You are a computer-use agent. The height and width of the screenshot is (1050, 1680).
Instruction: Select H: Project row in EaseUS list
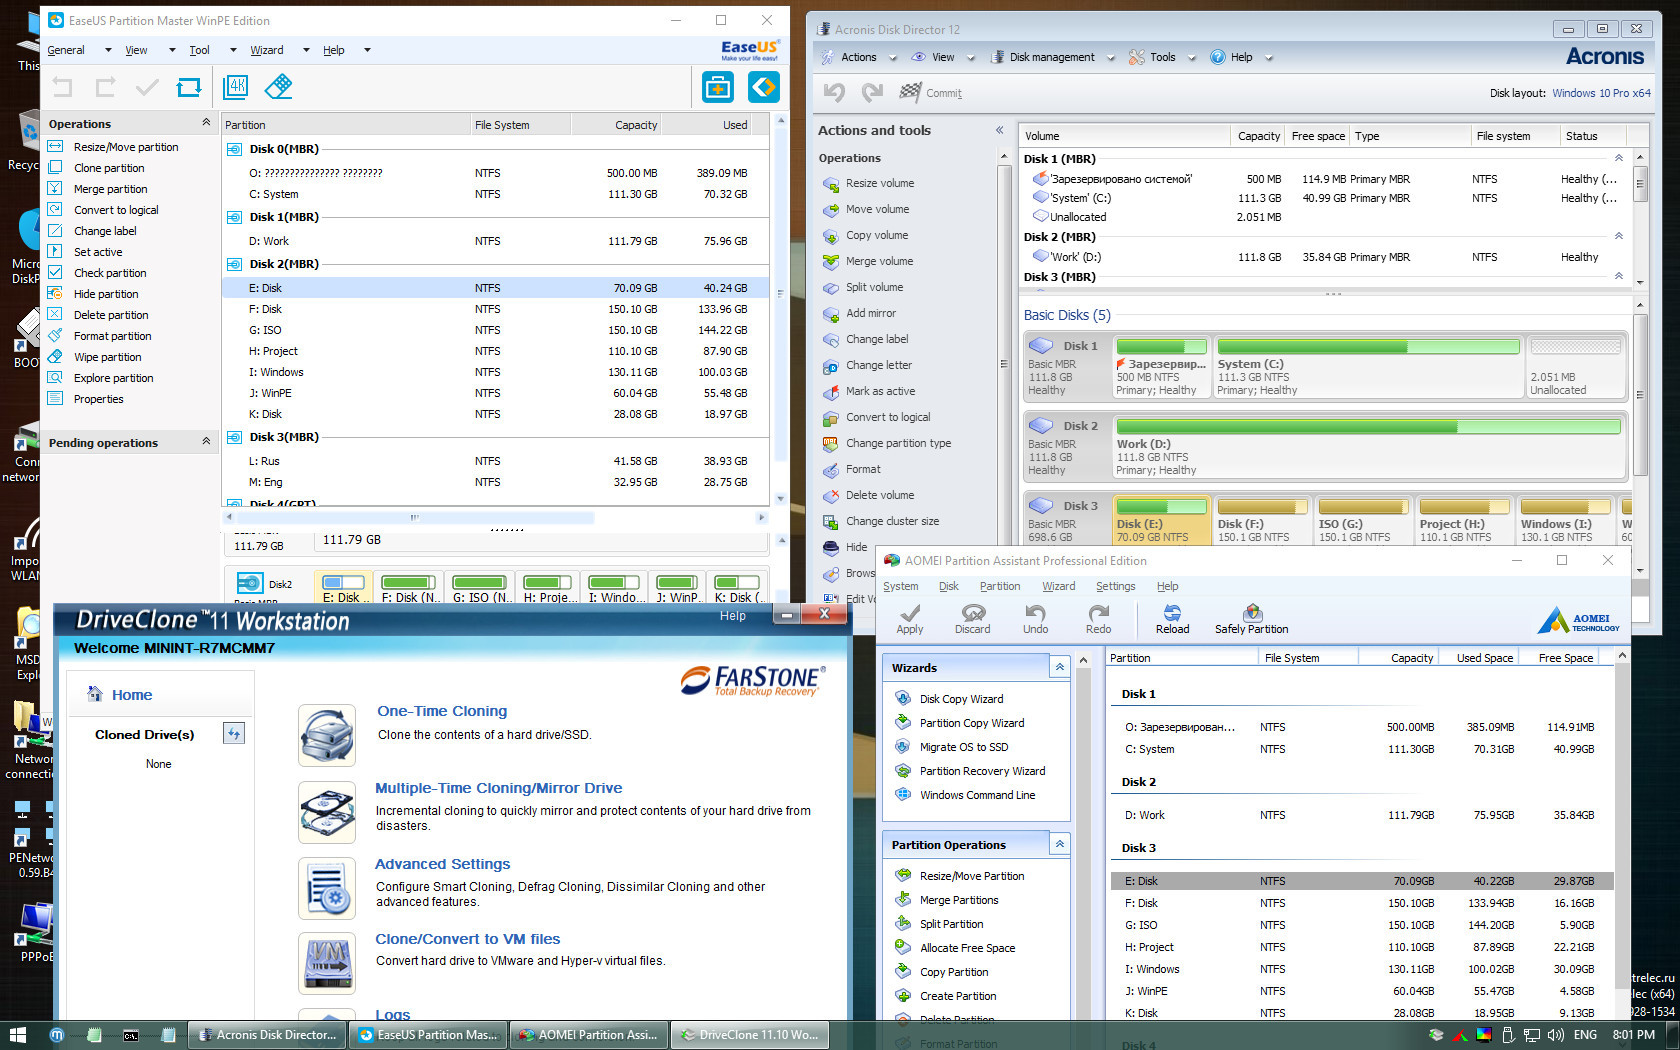[495, 351]
